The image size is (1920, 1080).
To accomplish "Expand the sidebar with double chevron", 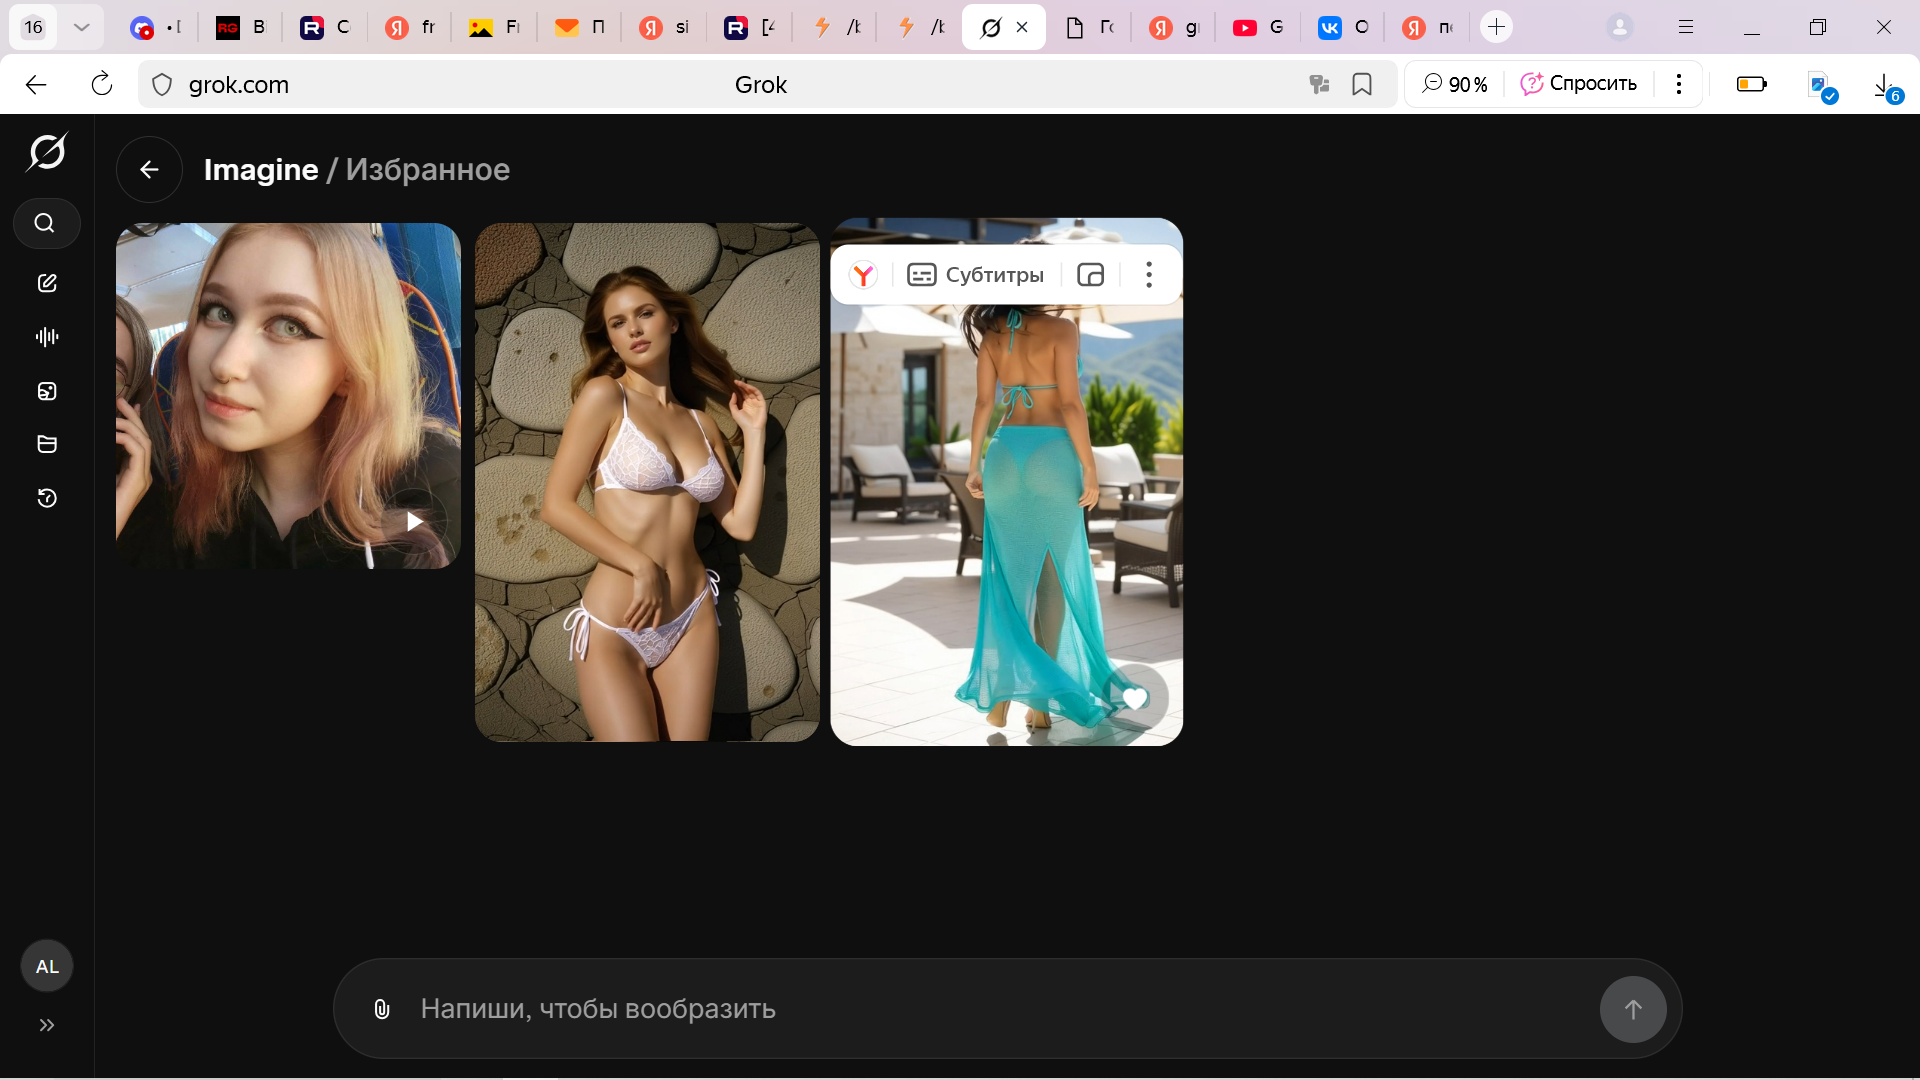I will [x=47, y=1025].
